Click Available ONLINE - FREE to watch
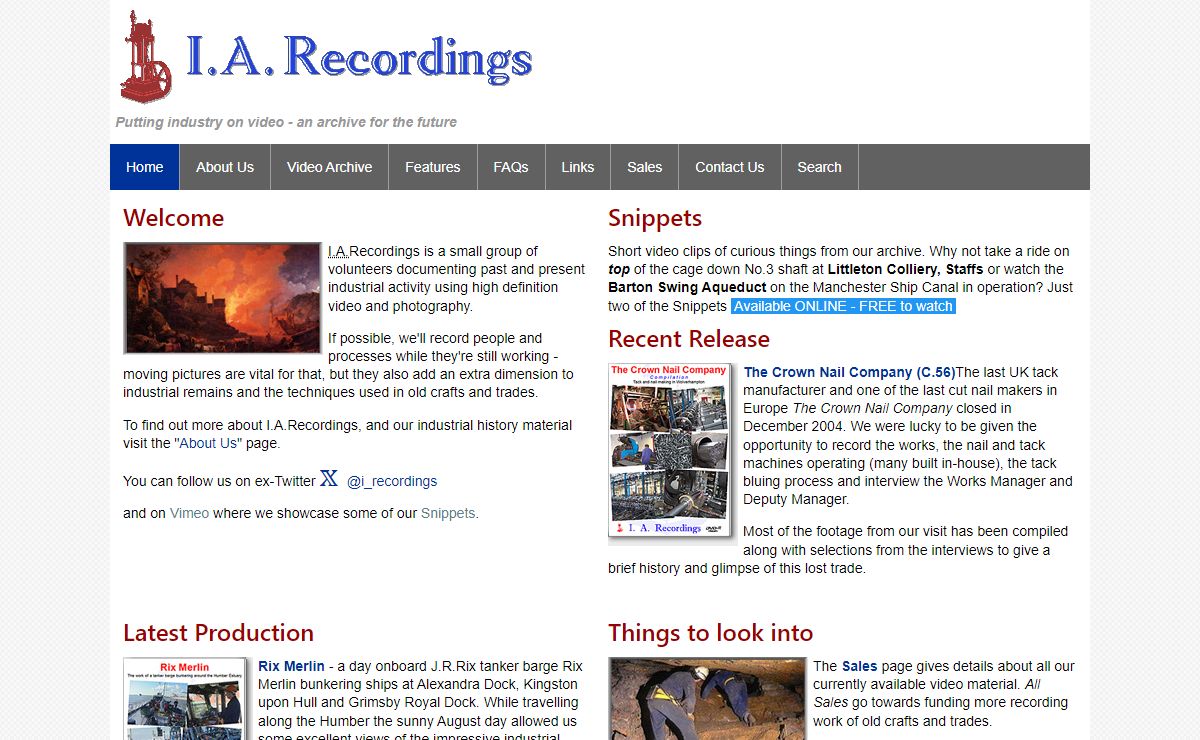 (844, 306)
